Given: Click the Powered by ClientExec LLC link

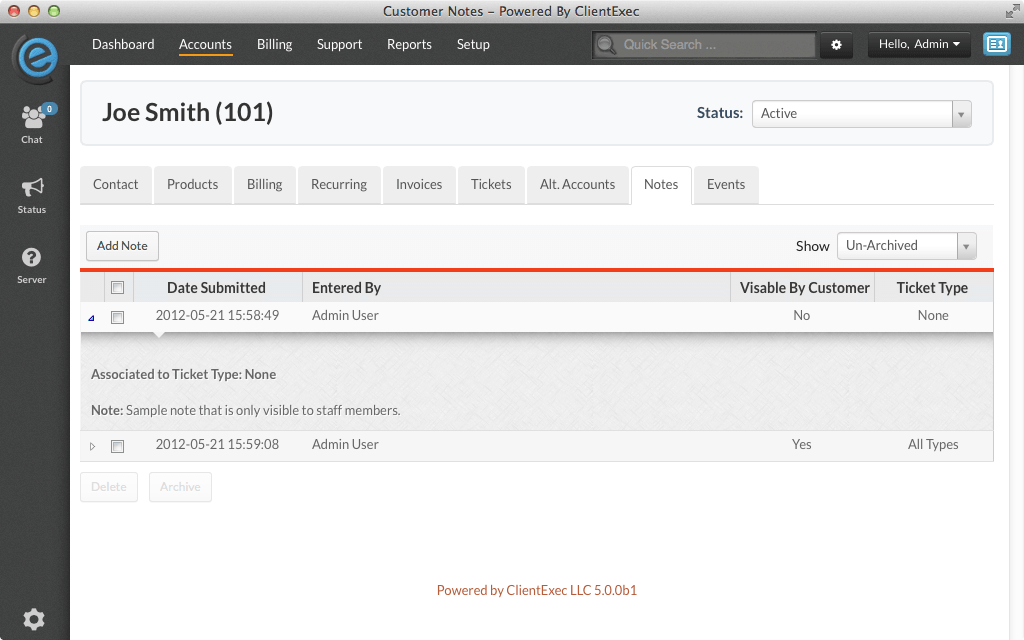Looking at the screenshot, I should (x=537, y=591).
